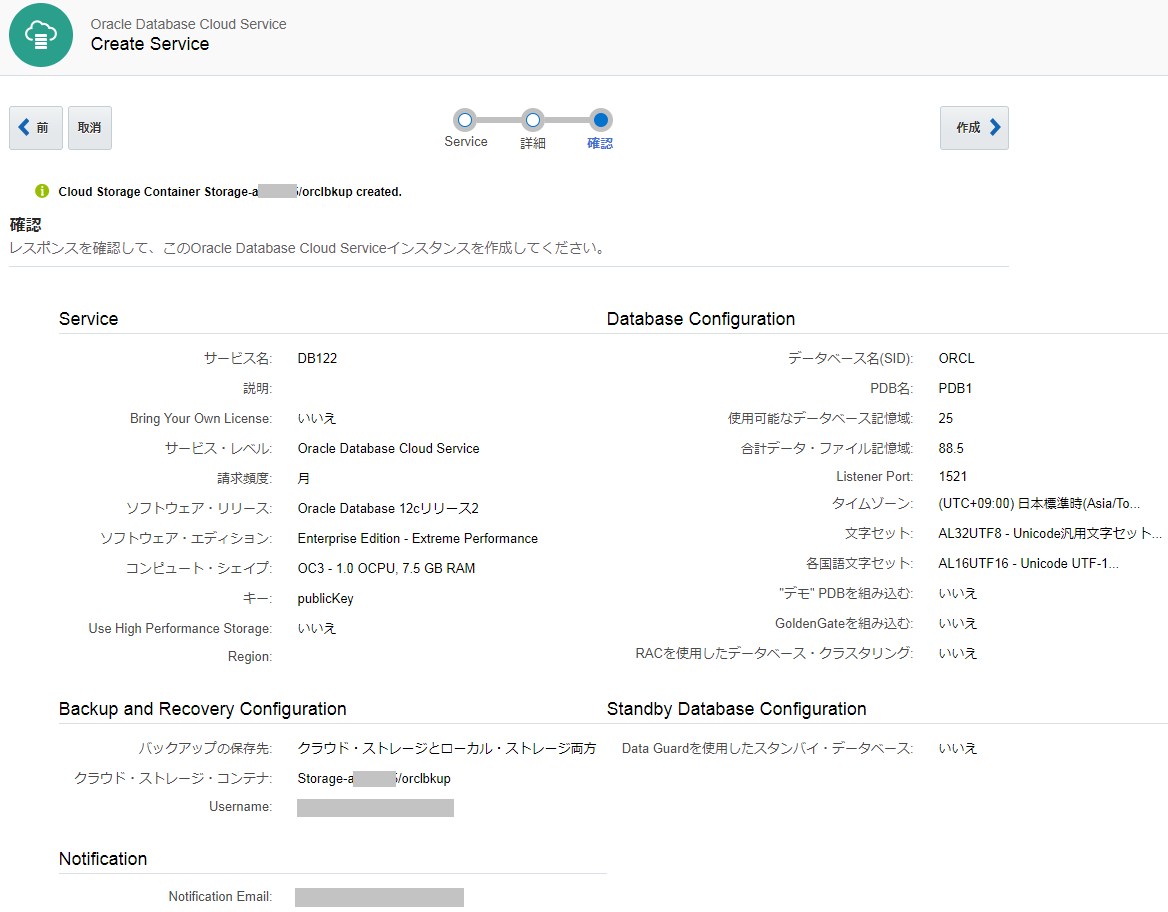Click the Database Configuration heading
Image resolution: width=1168 pixels, height=912 pixels.
701,319
